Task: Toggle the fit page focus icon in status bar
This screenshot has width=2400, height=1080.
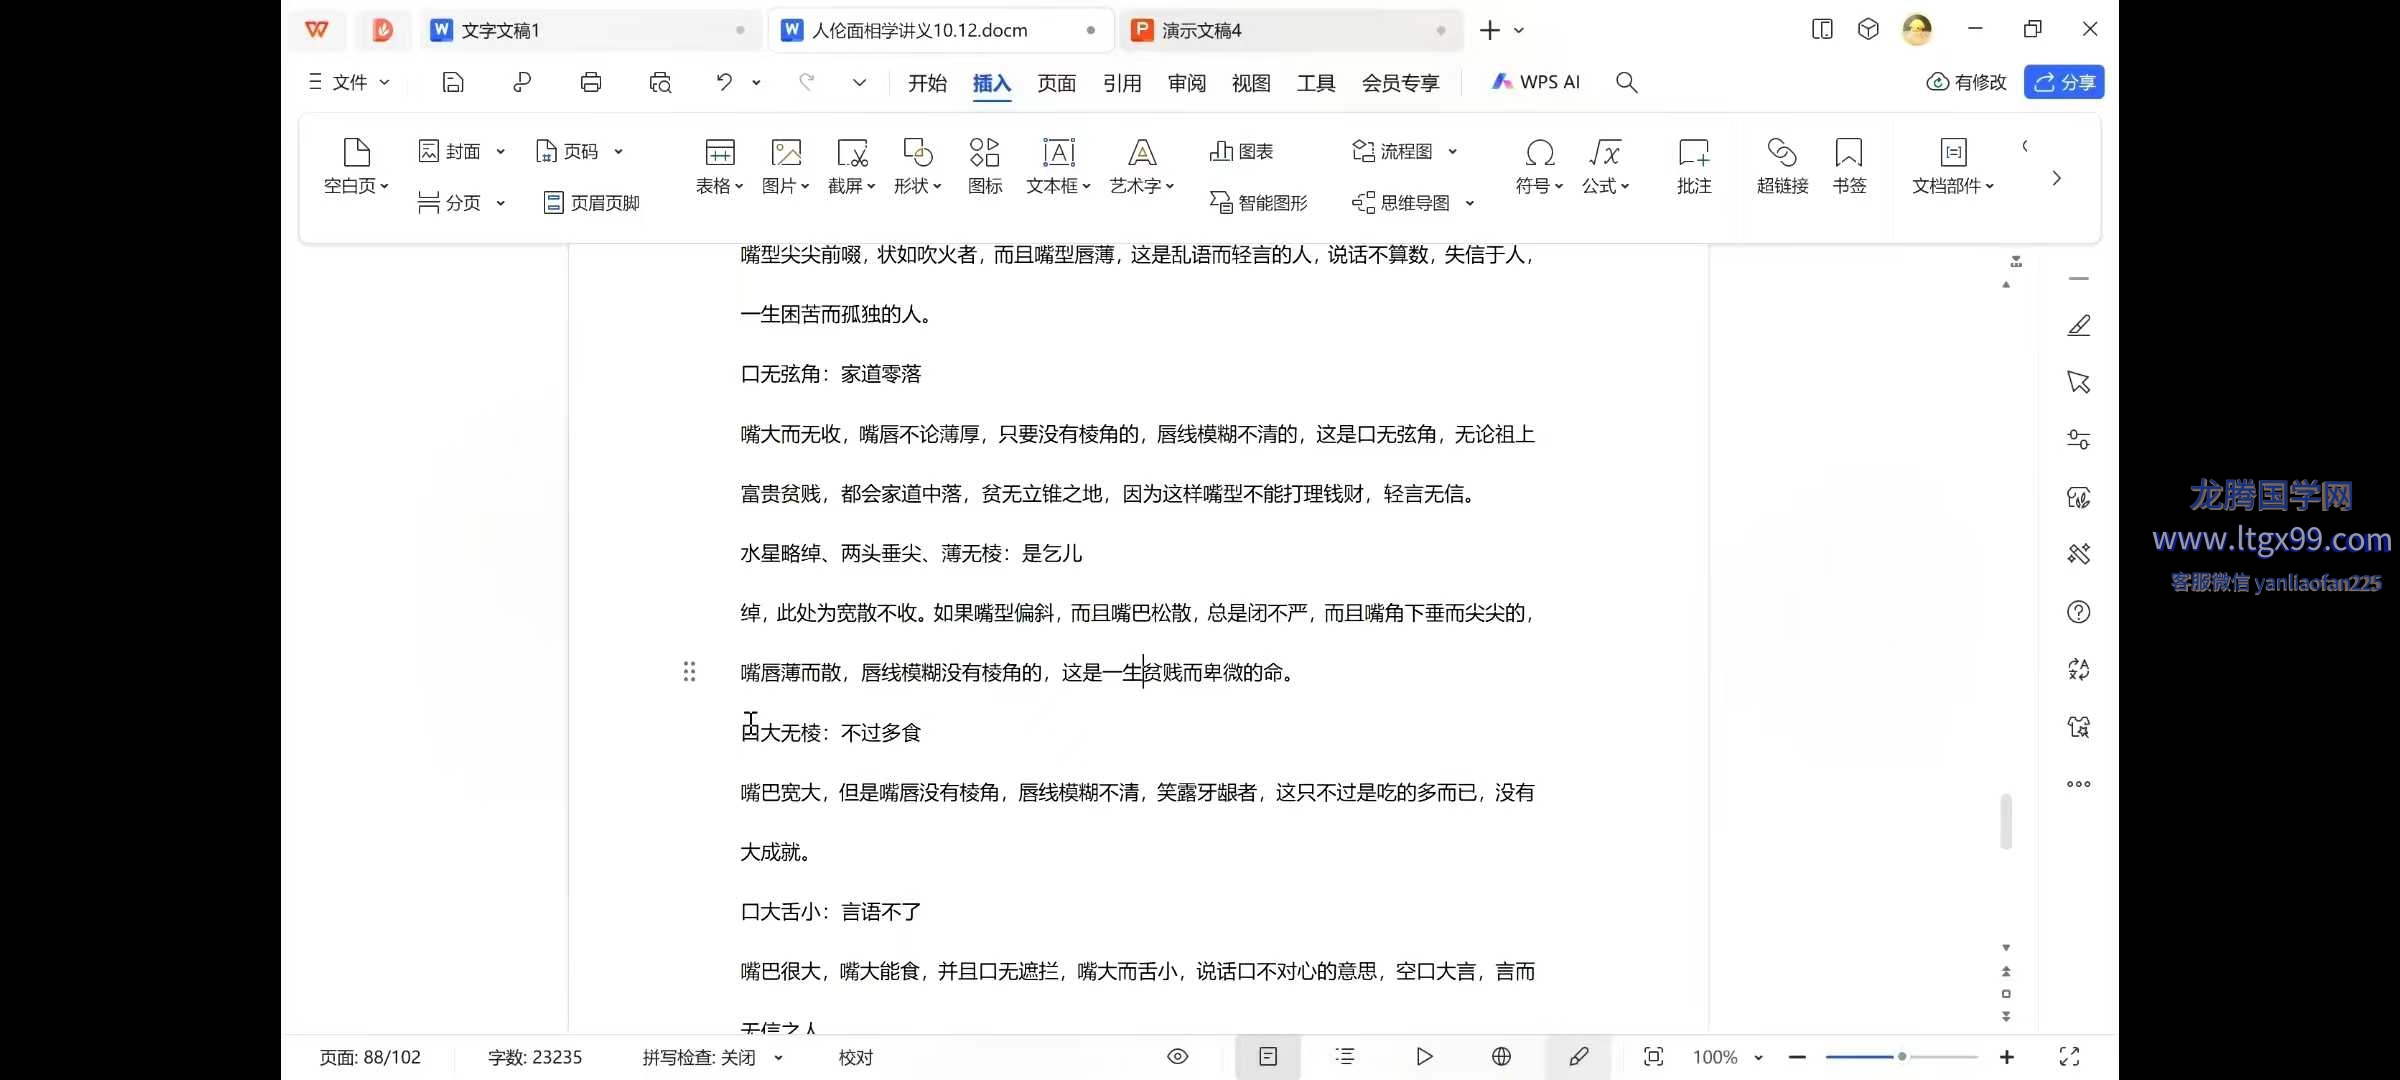Action: pos(1654,1057)
